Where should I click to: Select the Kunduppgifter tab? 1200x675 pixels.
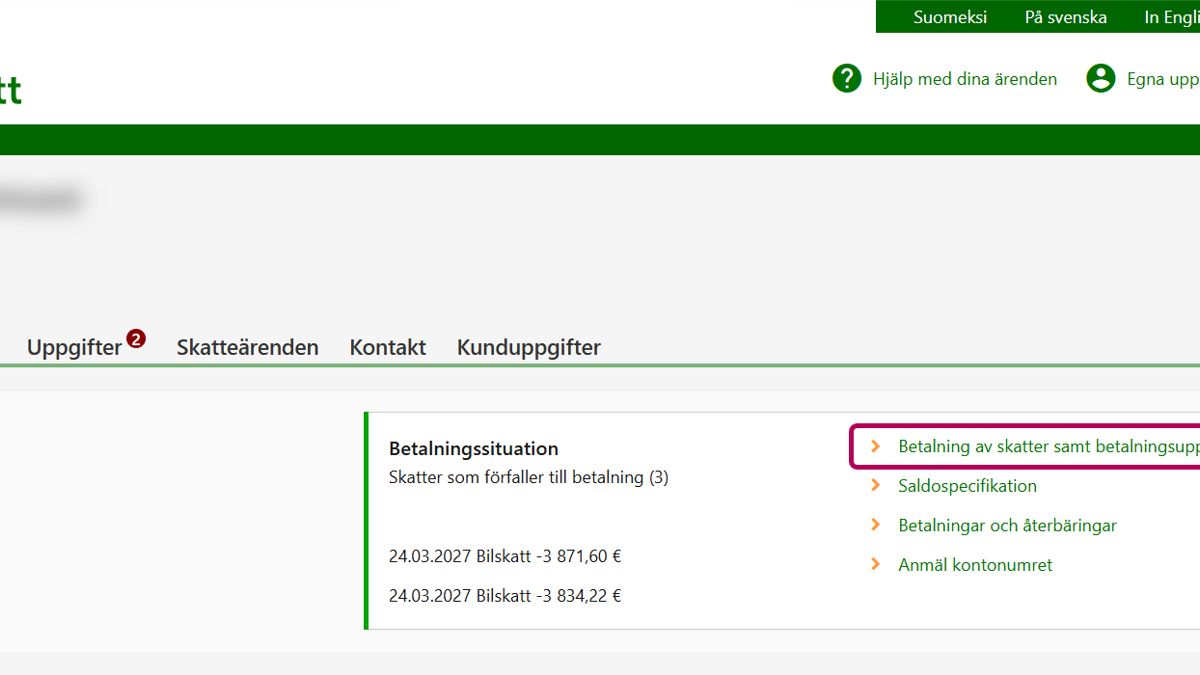528,348
